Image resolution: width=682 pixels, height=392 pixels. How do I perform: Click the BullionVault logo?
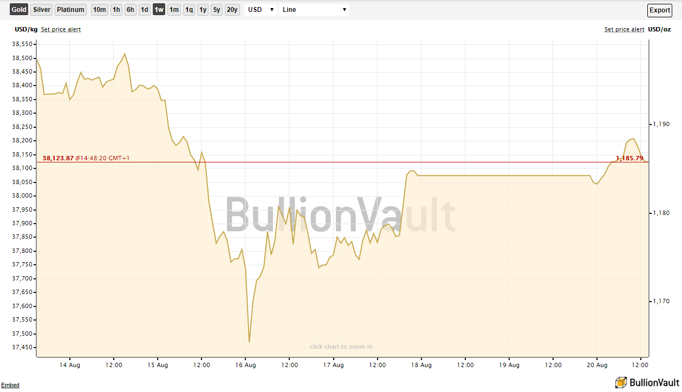point(647,383)
